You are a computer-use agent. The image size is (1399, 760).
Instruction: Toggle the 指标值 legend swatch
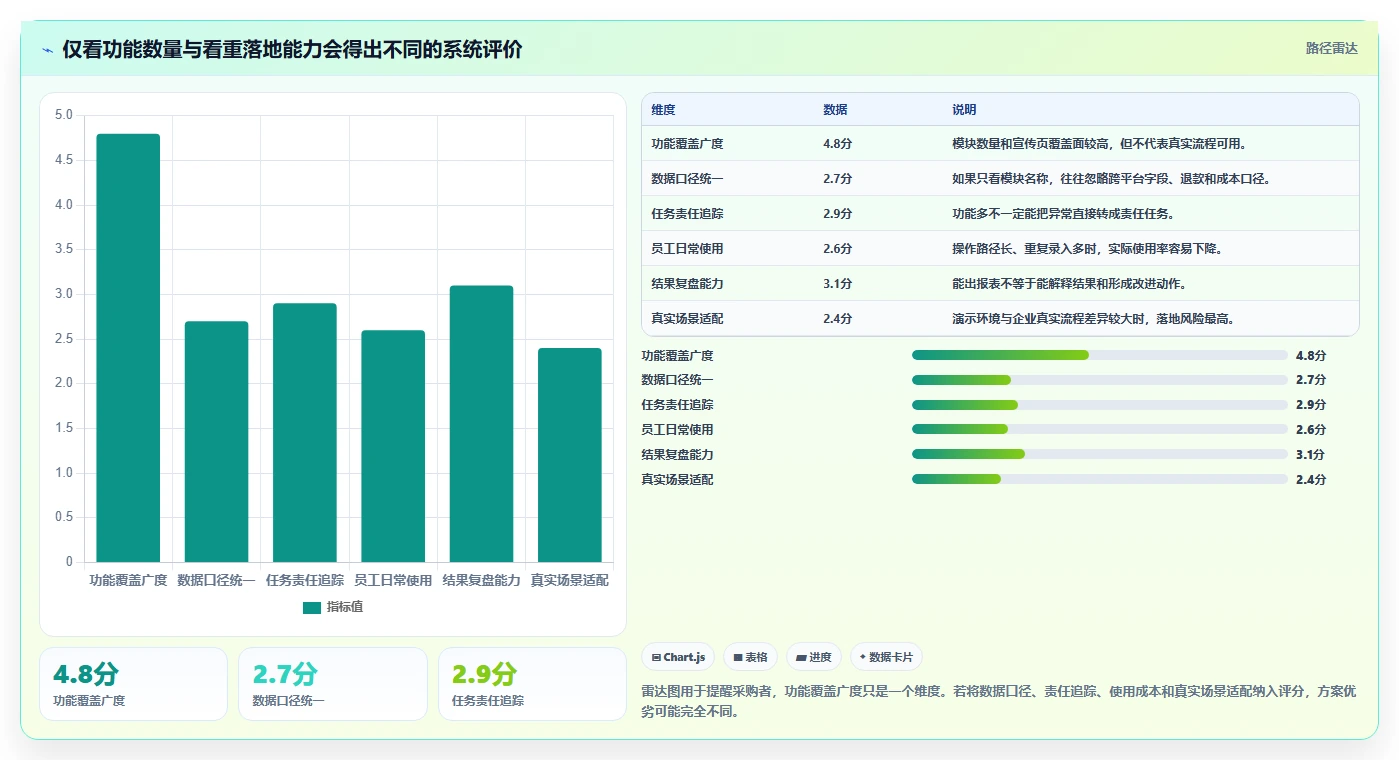312,607
